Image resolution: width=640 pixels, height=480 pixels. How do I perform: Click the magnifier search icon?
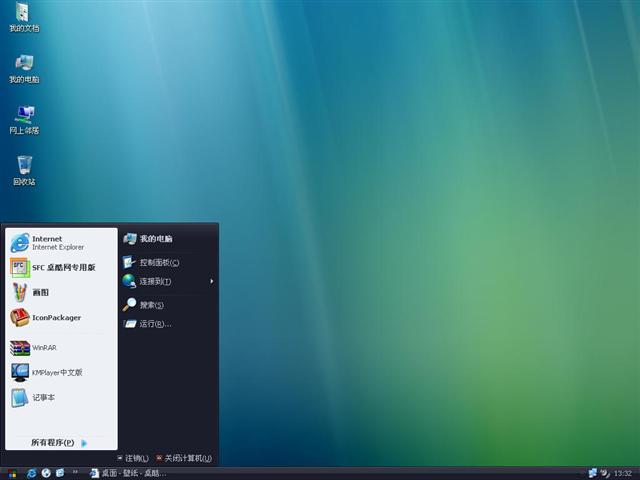(129, 305)
